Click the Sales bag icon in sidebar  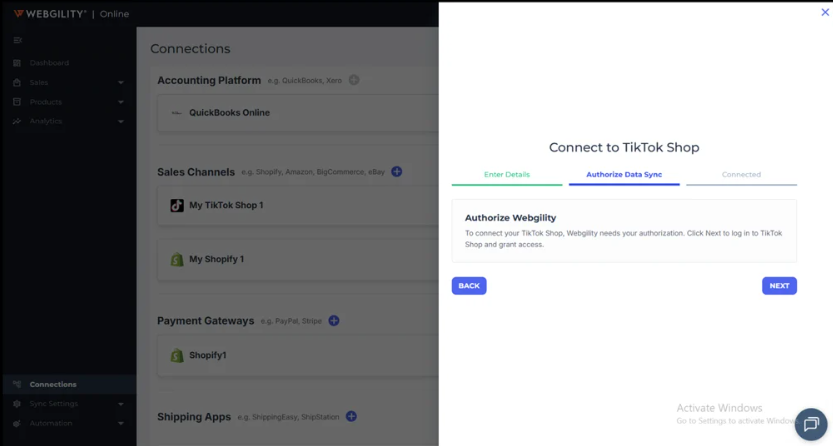point(17,82)
